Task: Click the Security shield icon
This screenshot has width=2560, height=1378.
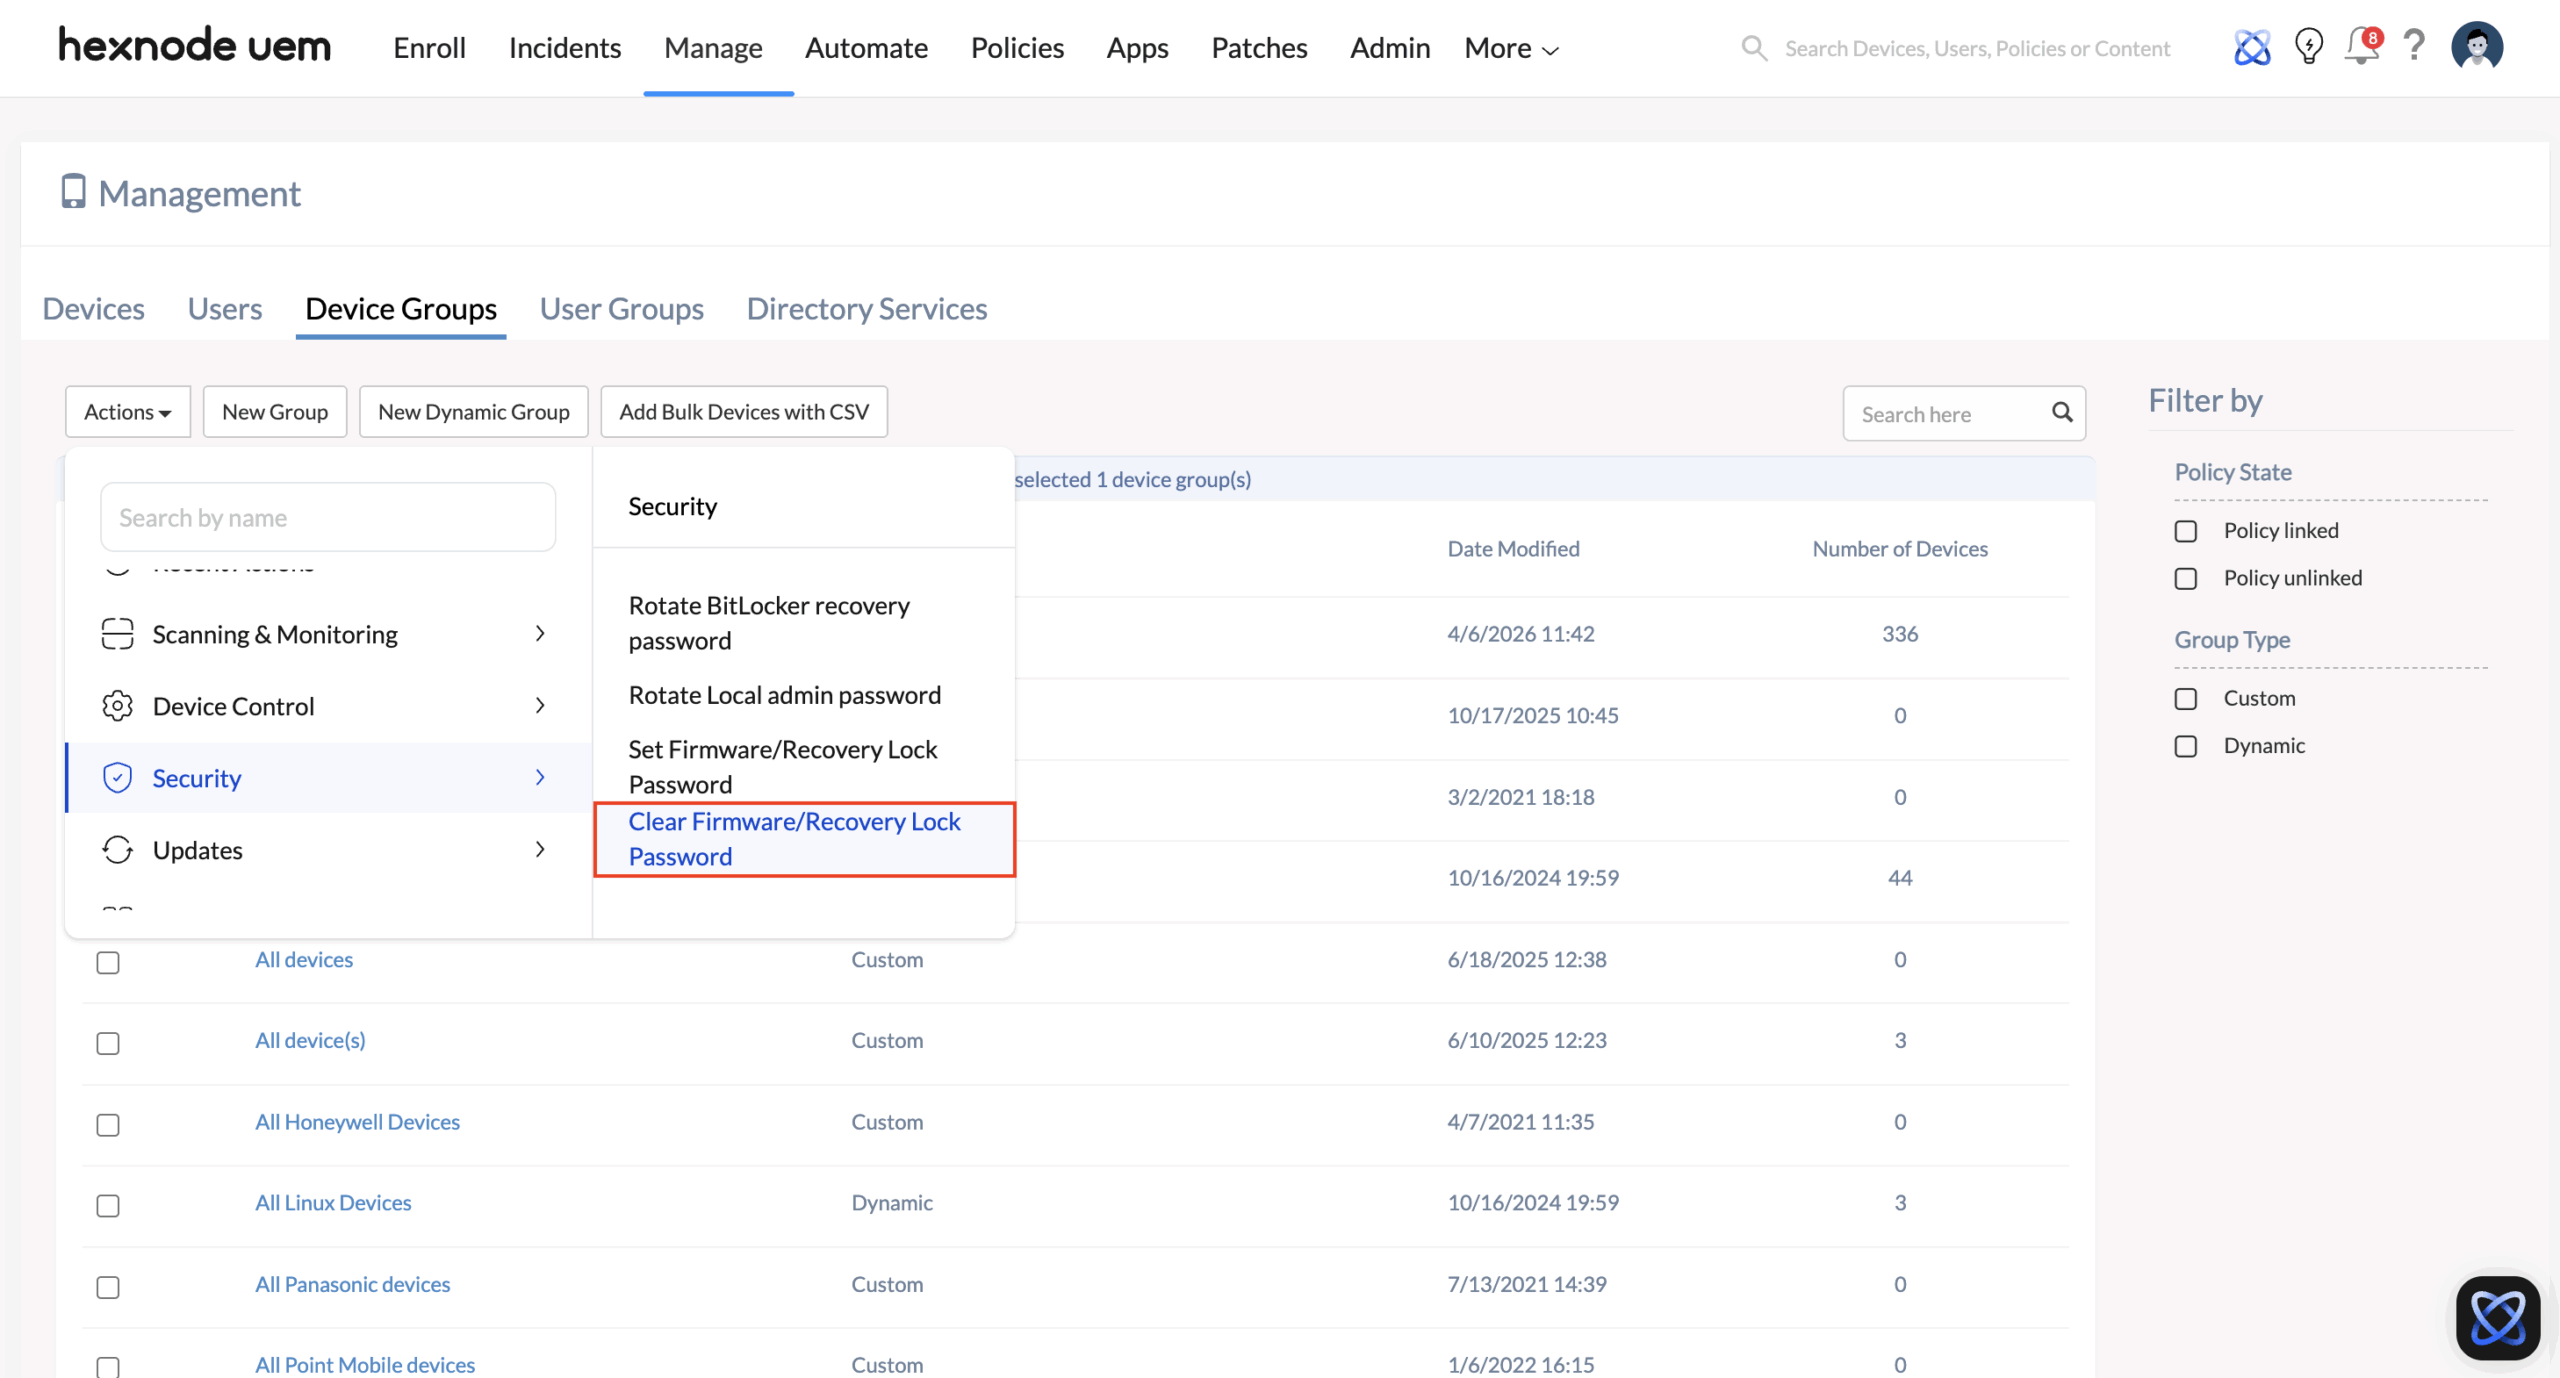Action: click(117, 777)
